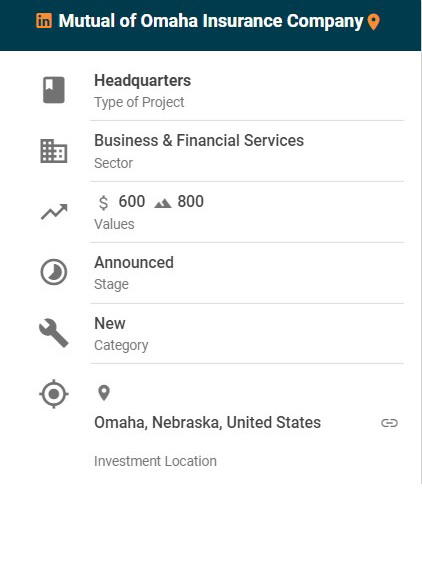Select Omaha, Nebraska, United States location text
422x567 pixels.
208,422
